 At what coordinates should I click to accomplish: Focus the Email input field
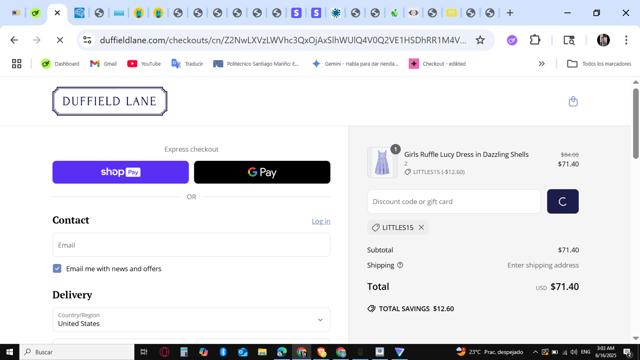191,245
